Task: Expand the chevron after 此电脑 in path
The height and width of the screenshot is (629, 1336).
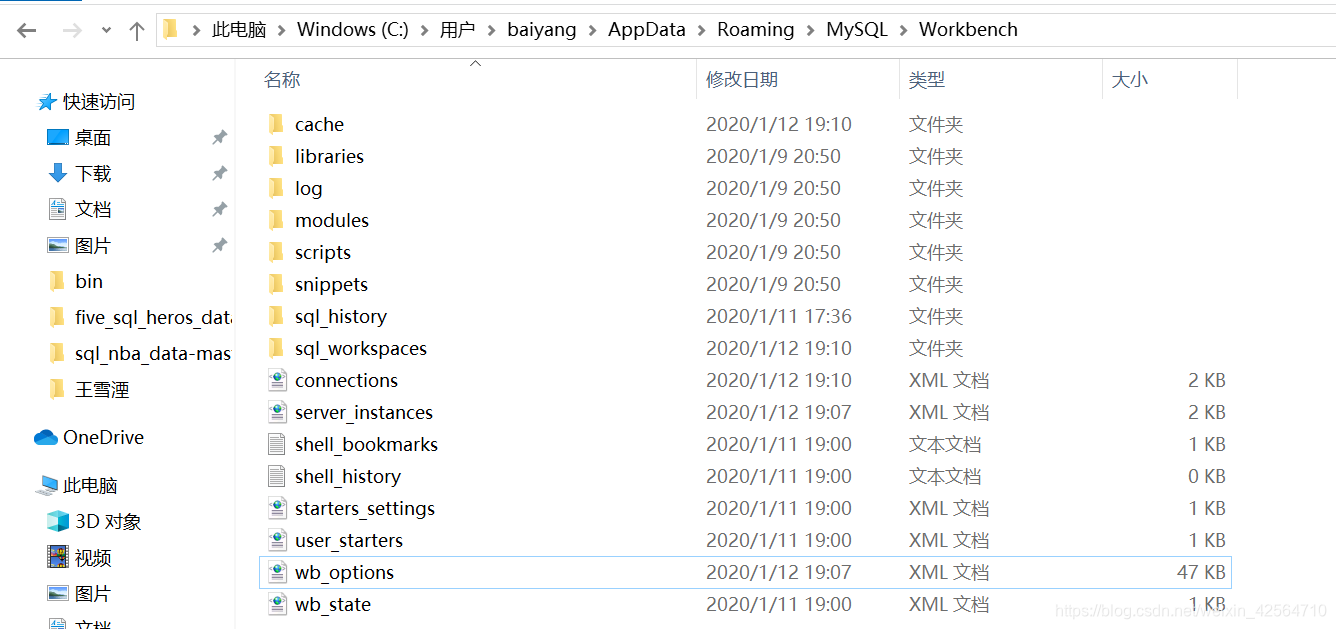Action: [281, 30]
